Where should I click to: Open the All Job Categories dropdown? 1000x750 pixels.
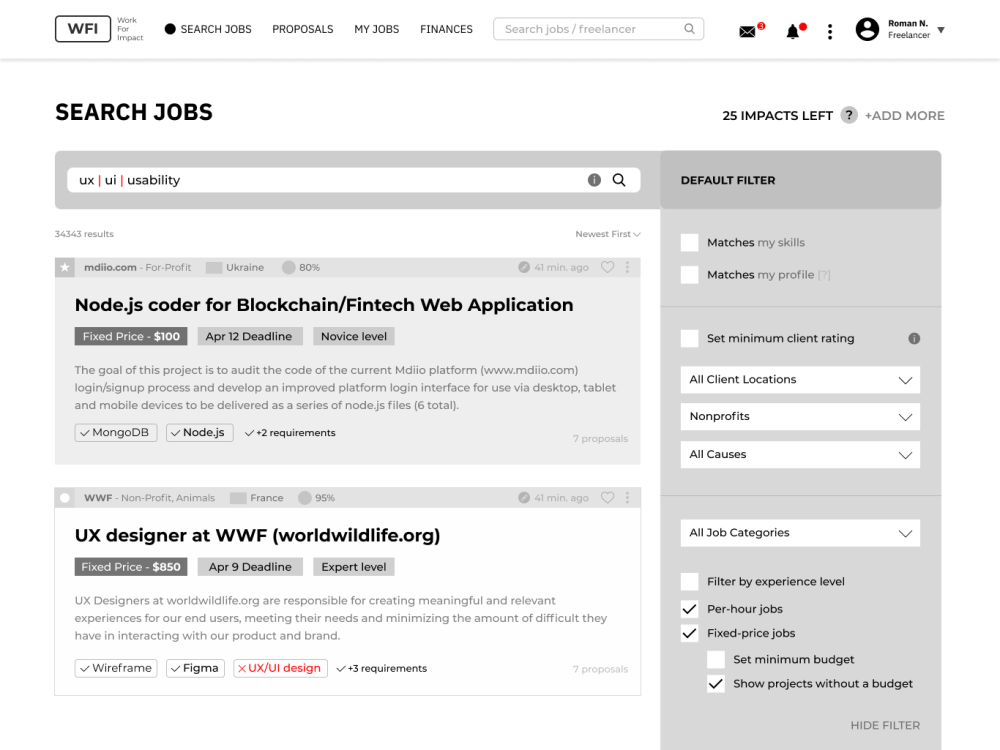800,532
